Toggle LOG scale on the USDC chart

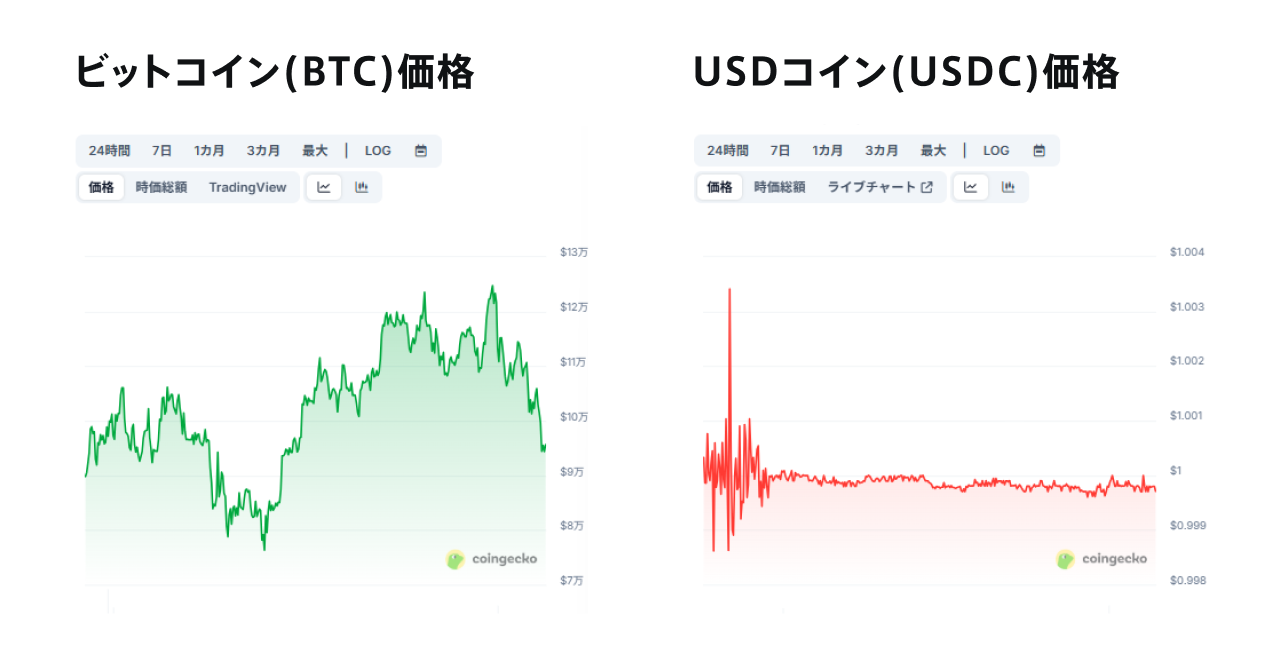pos(996,151)
